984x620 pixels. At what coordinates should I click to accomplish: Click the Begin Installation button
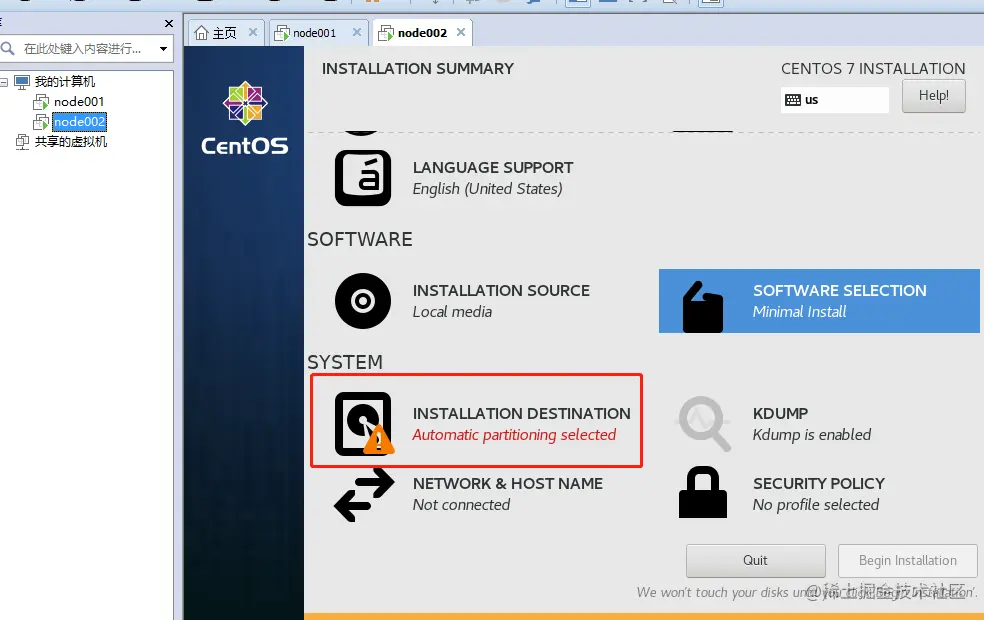[907, 560]
